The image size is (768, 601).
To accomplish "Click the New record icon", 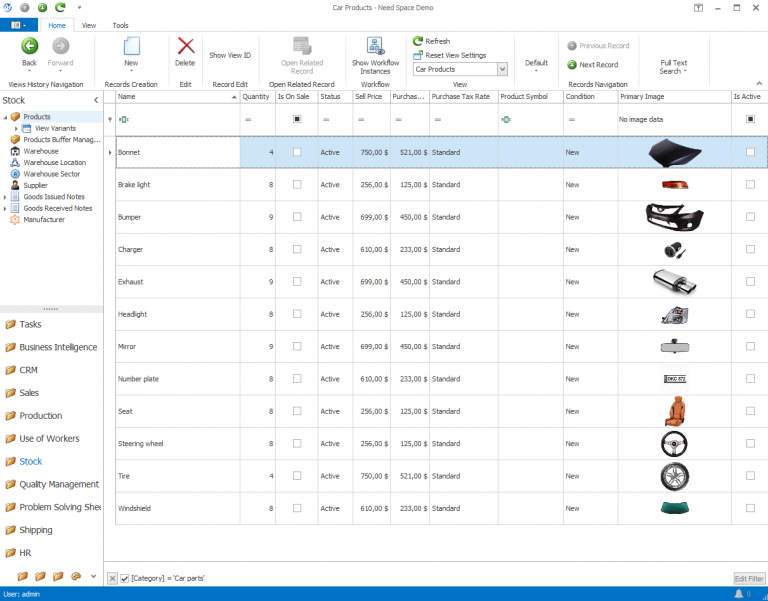I will 131,46.
